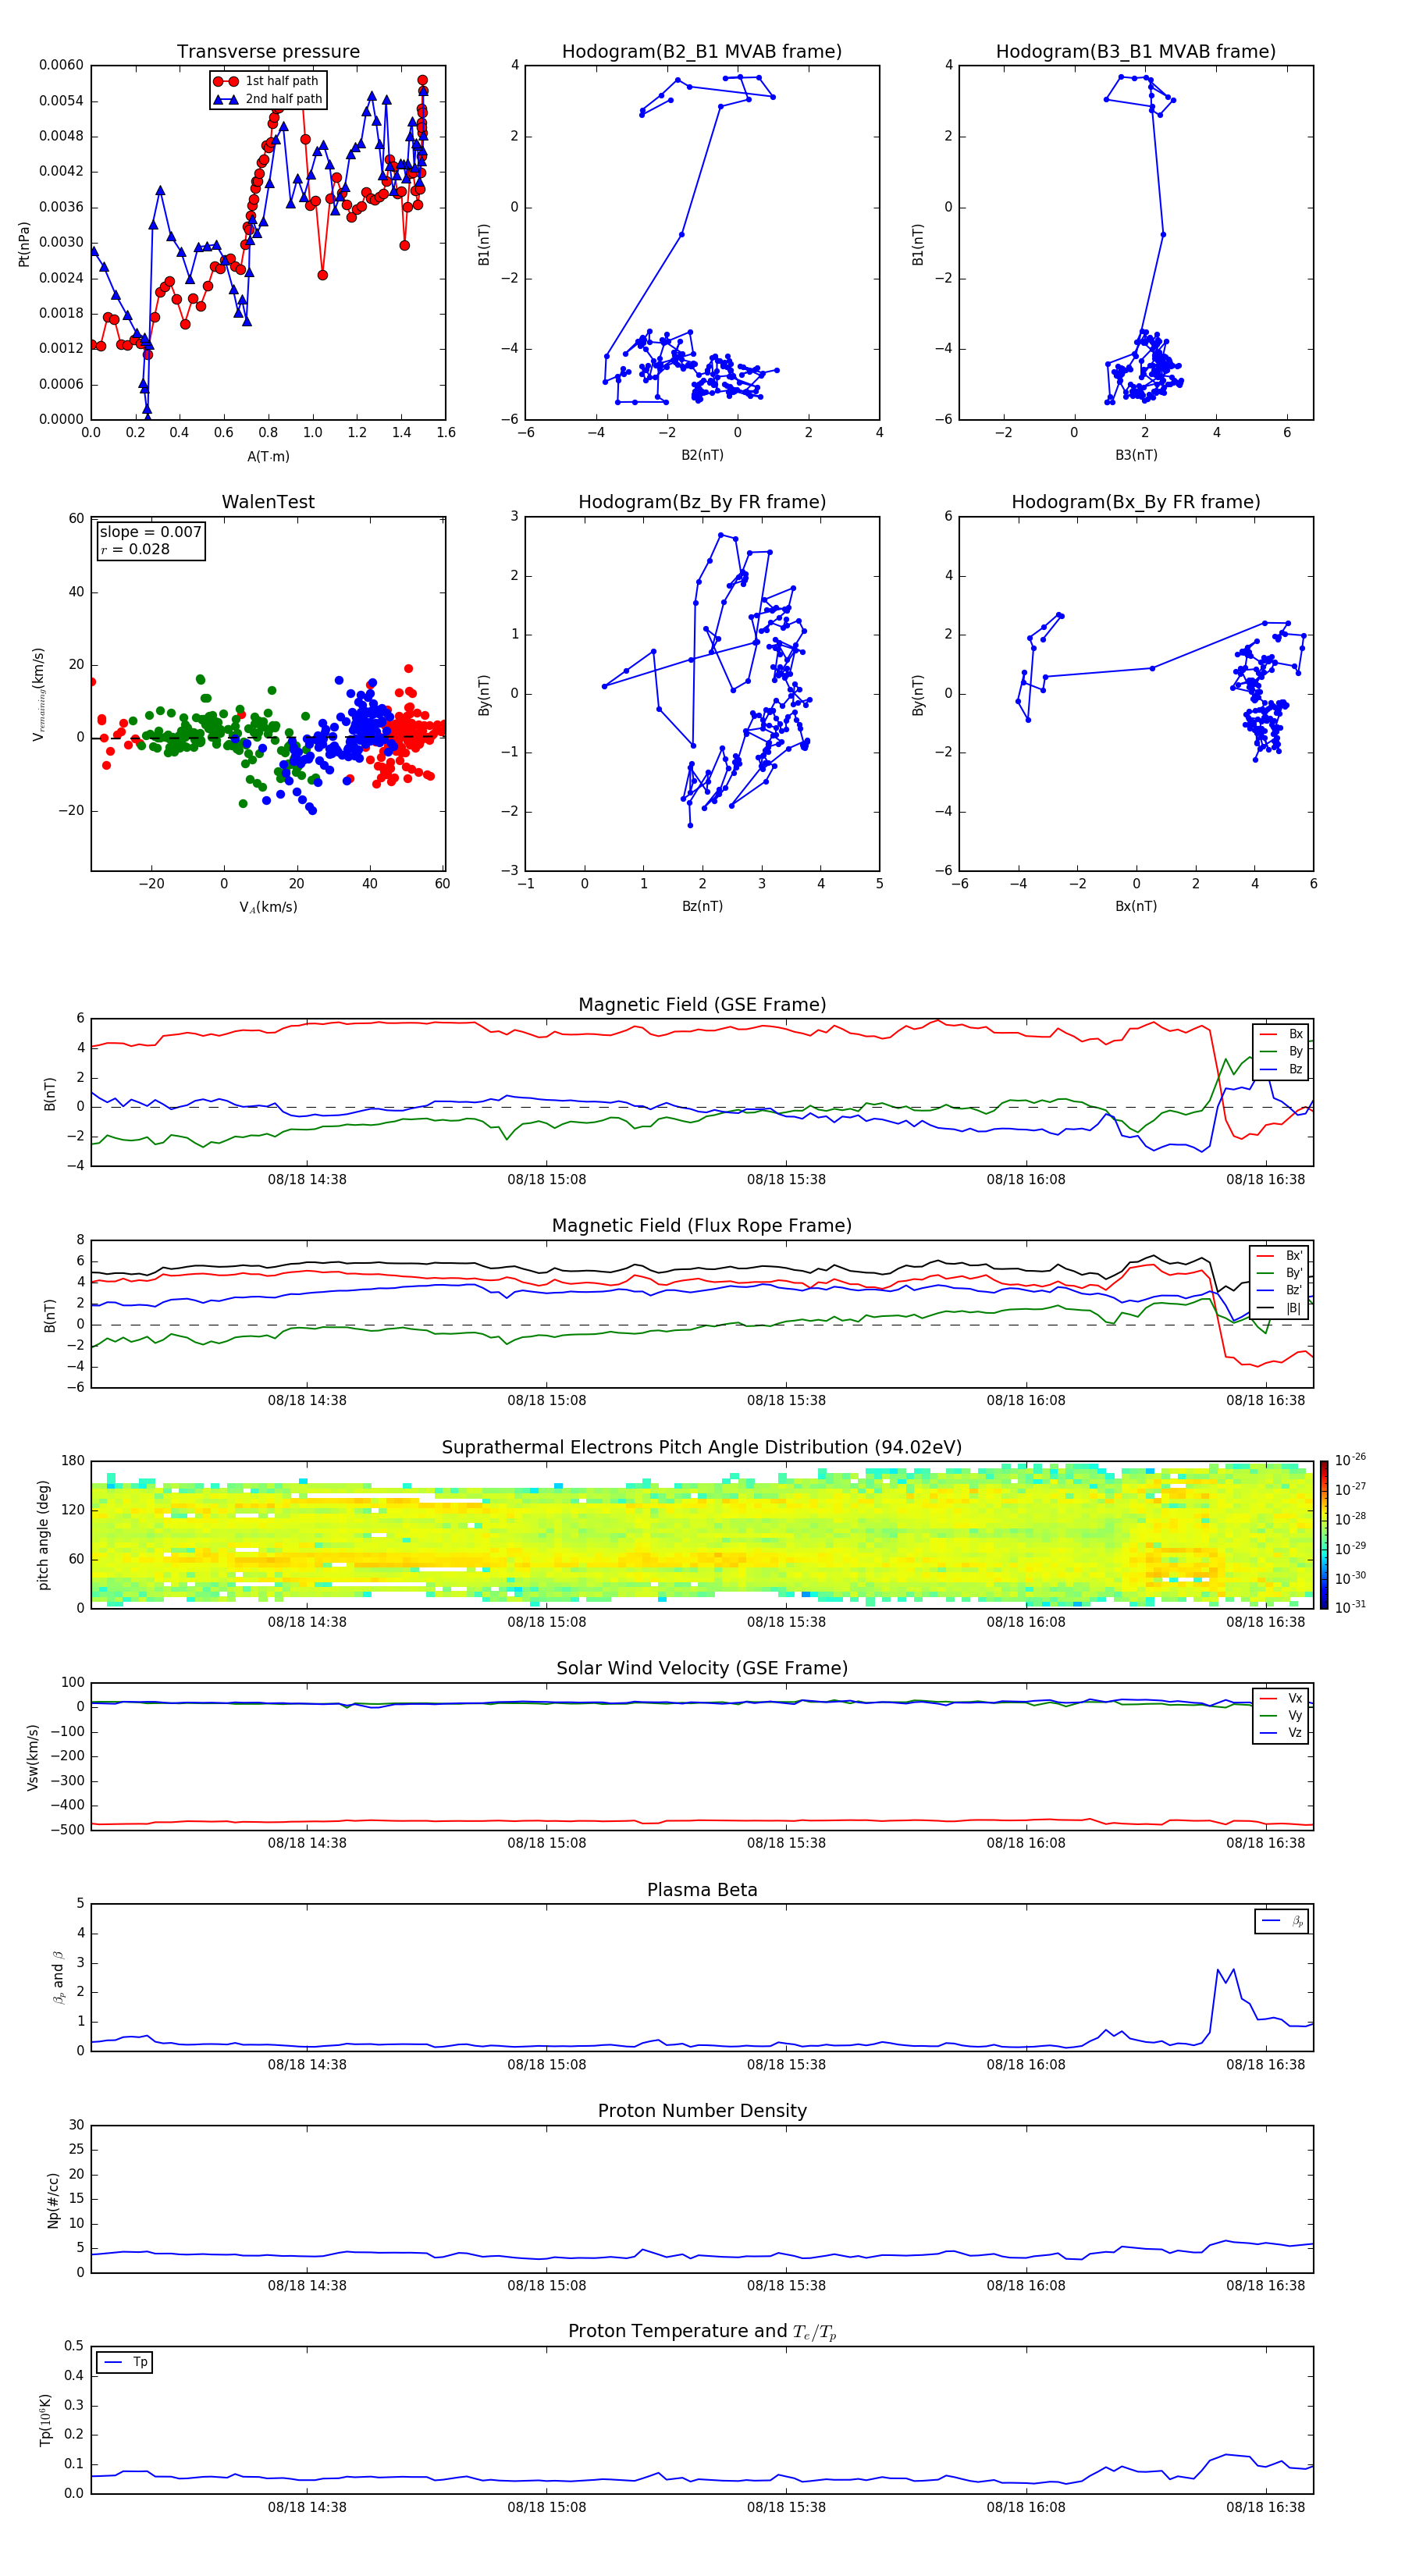Click the 'Pt(nPa)' y-axis label
Viewport: 1405px width, 2576px height.
click(x=24, y=243)
